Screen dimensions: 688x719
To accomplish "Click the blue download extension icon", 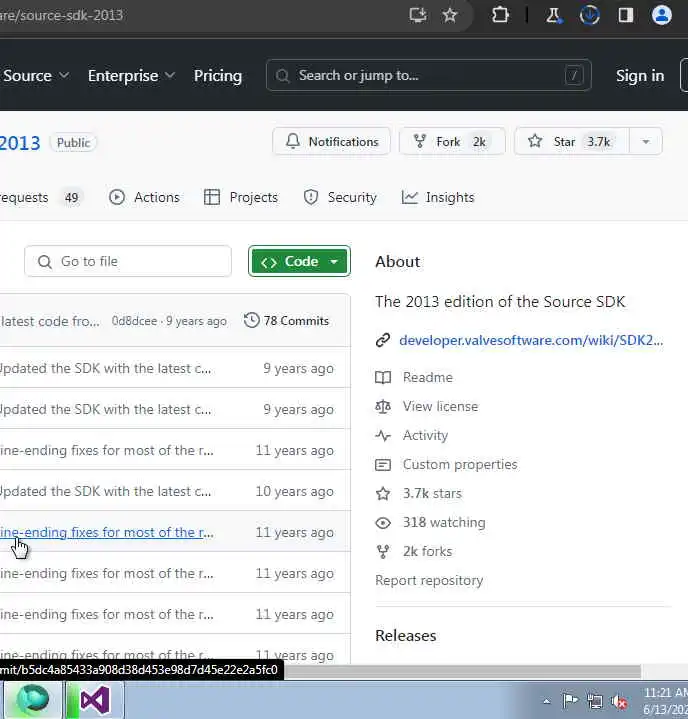I will (x=589, y=15).
